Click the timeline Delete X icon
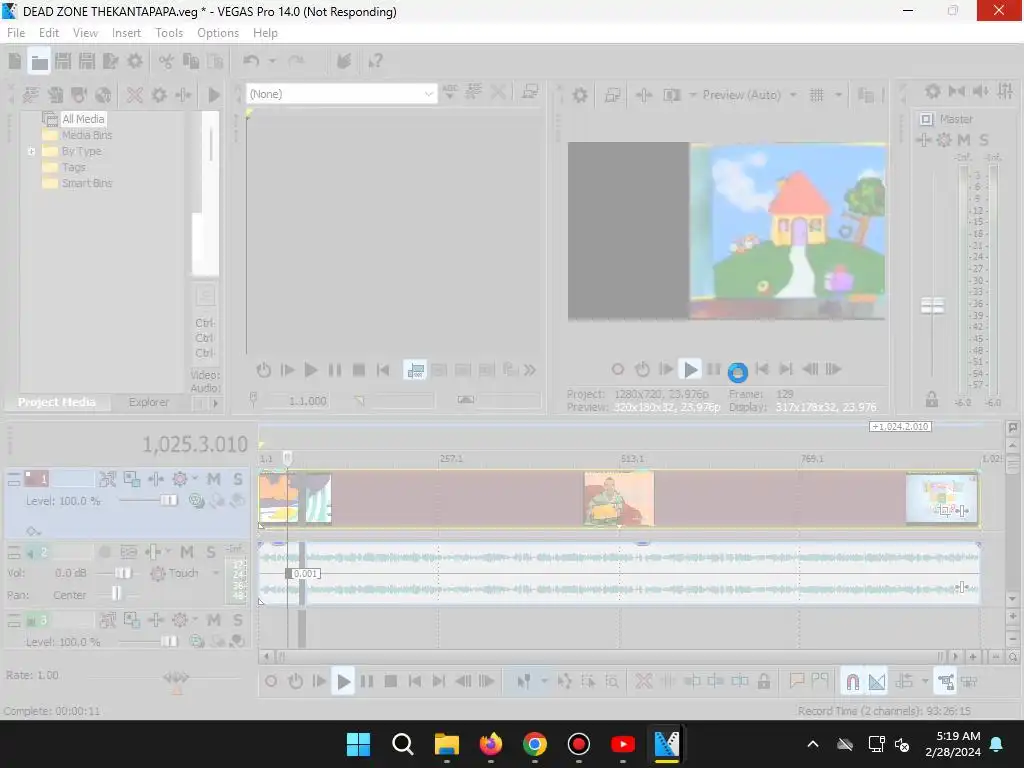Screen dimensions: 1024x768 pyautogui.click(x=643, y=682)
